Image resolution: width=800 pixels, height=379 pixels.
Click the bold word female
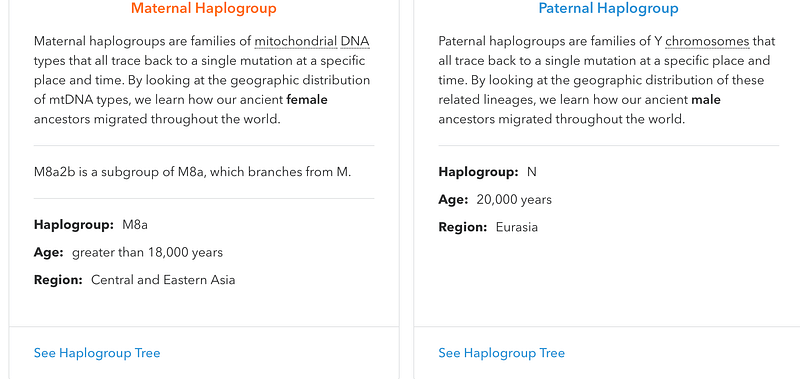pos(307,100)
